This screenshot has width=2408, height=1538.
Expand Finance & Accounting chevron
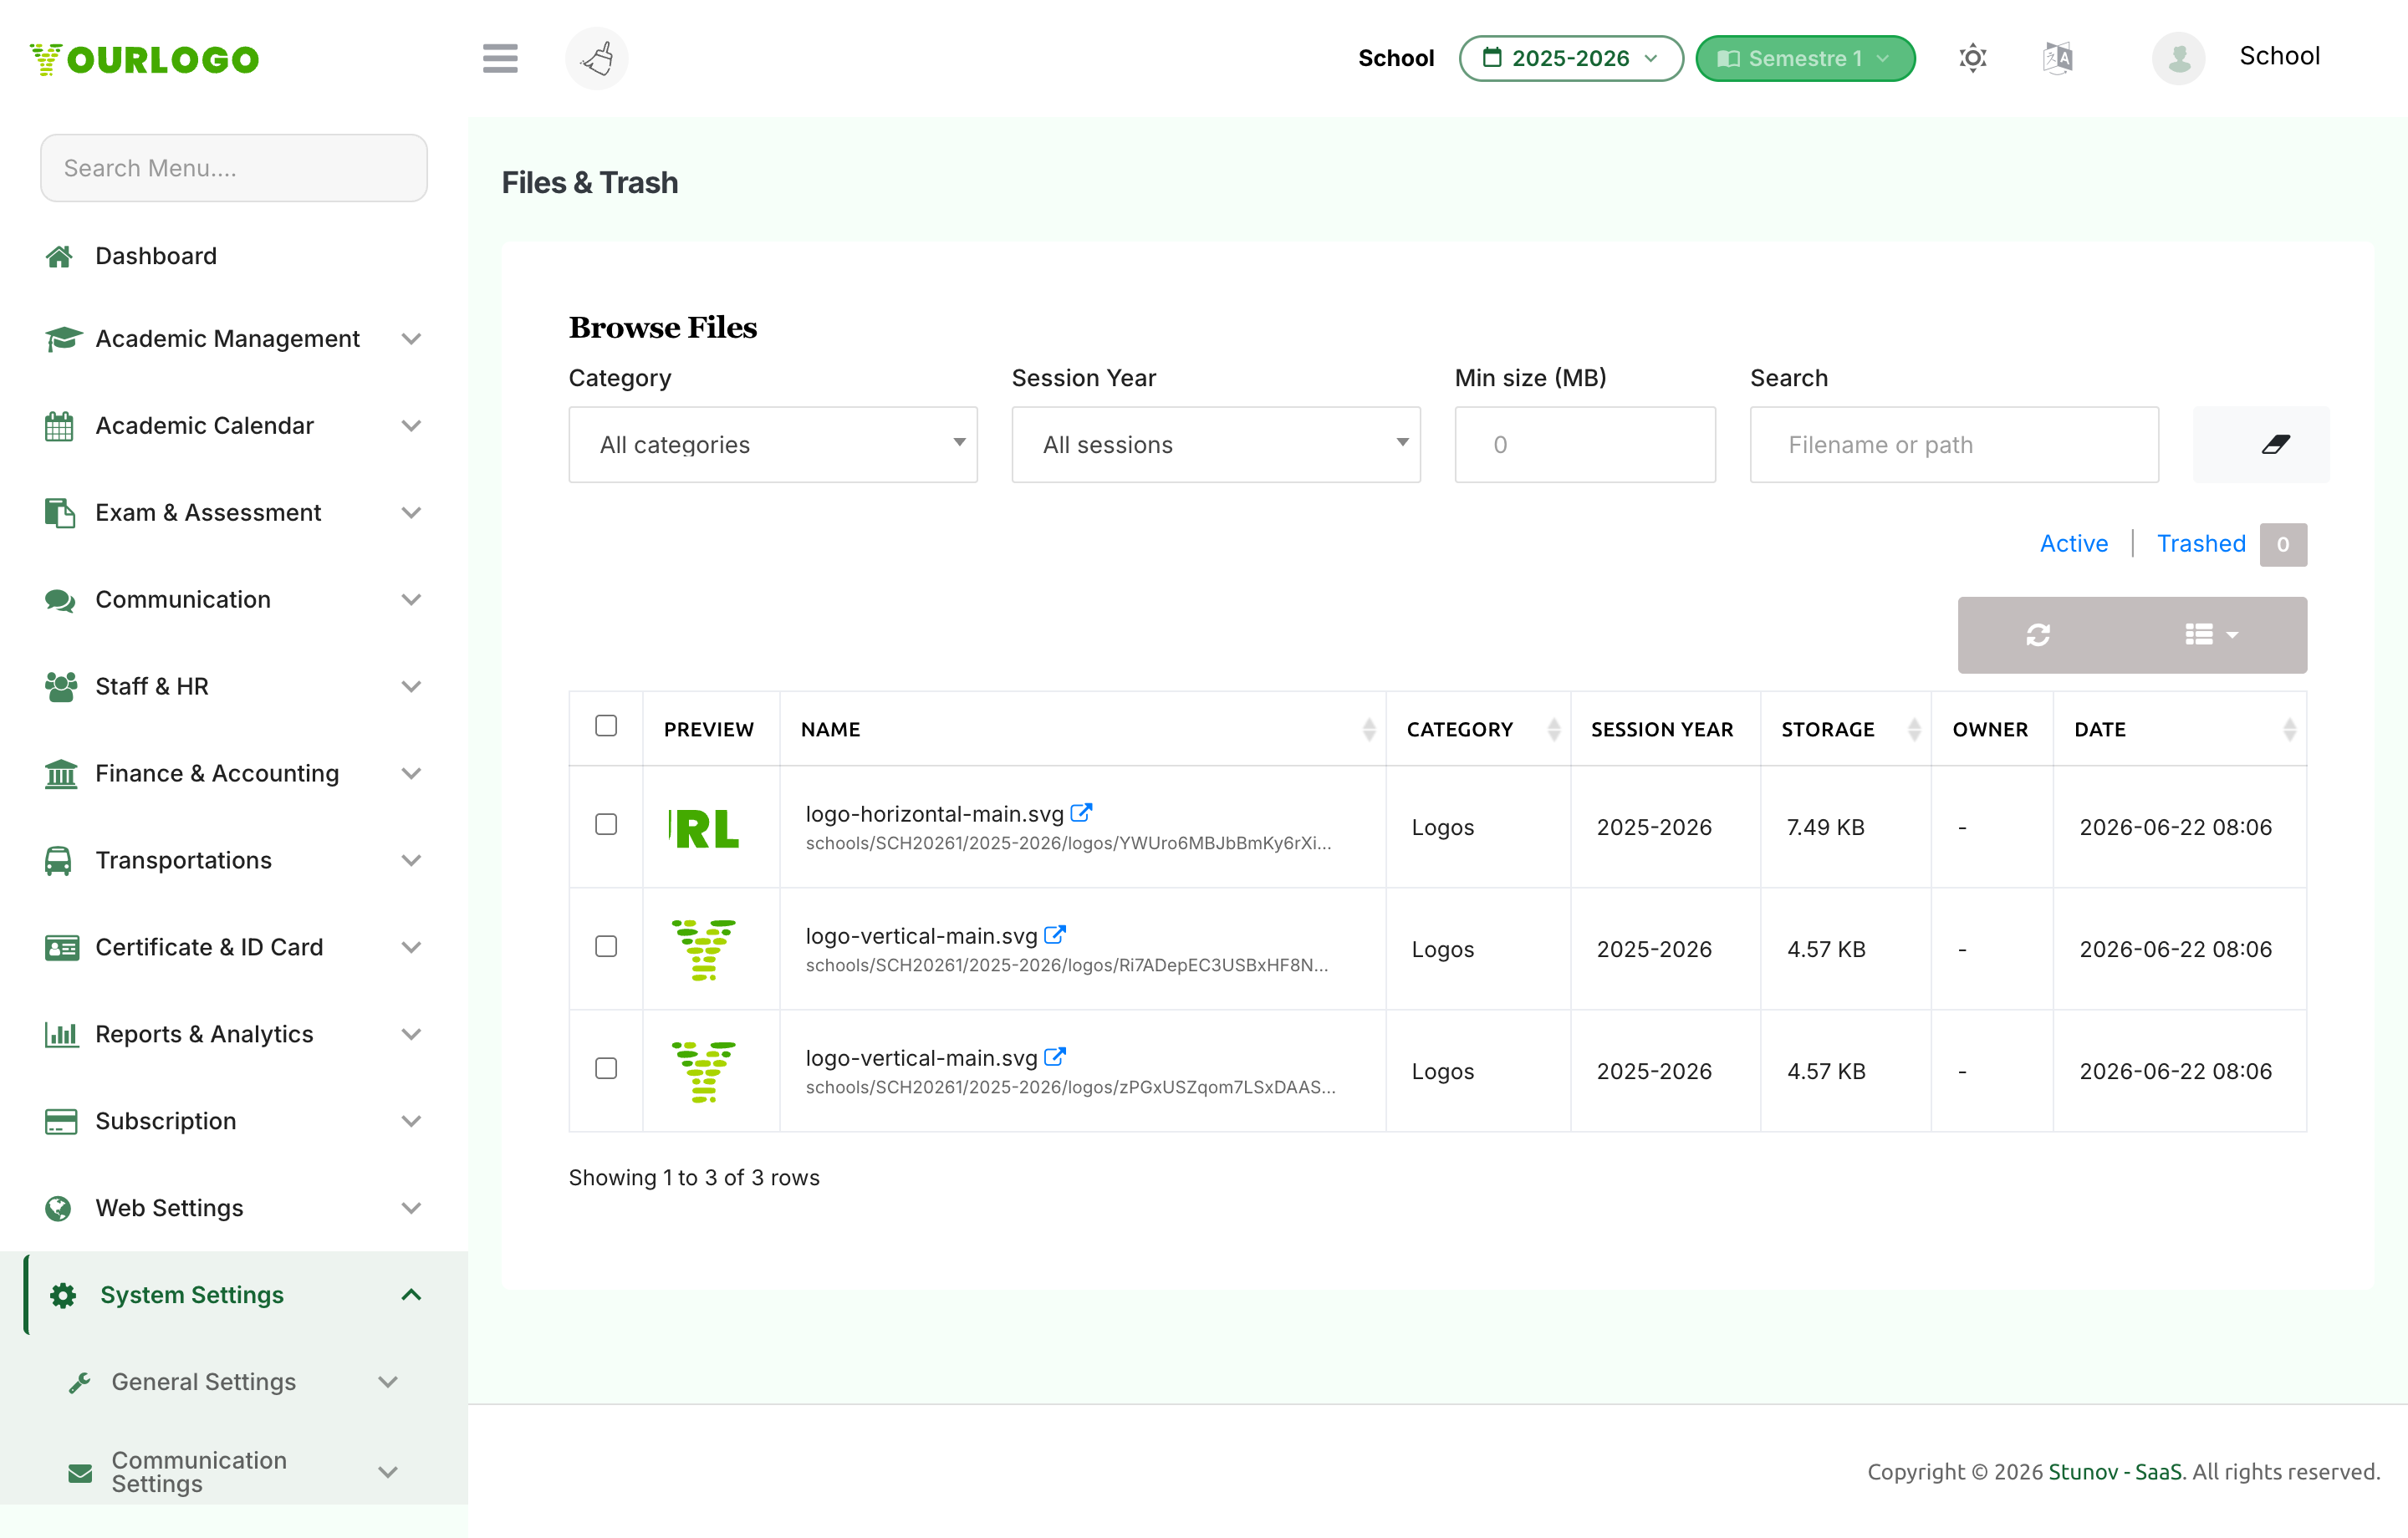(411, 774)
